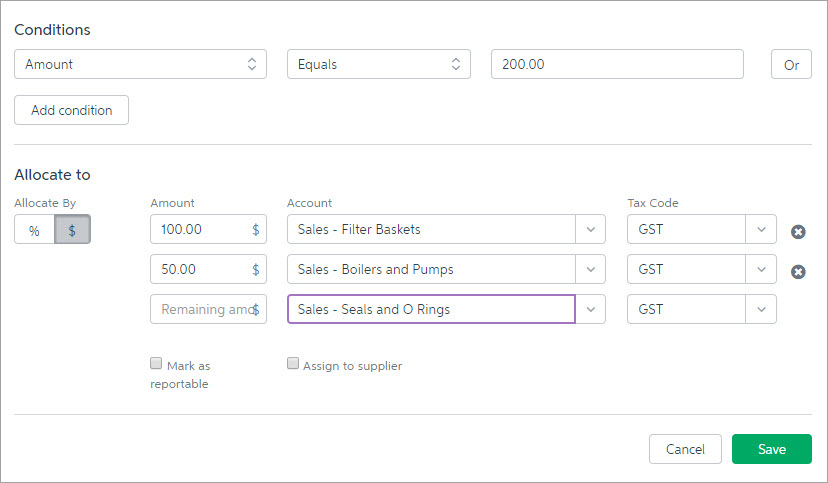Screen dimensions: 828x483
Task: Open the second row GST tax code dropdown
Action: pos(761,269)
